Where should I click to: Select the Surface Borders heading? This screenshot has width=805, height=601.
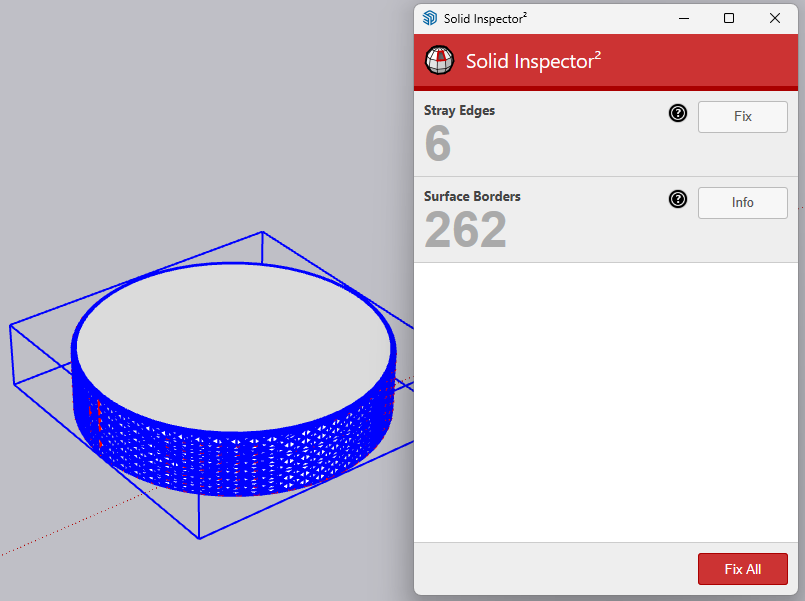point(472,197)
